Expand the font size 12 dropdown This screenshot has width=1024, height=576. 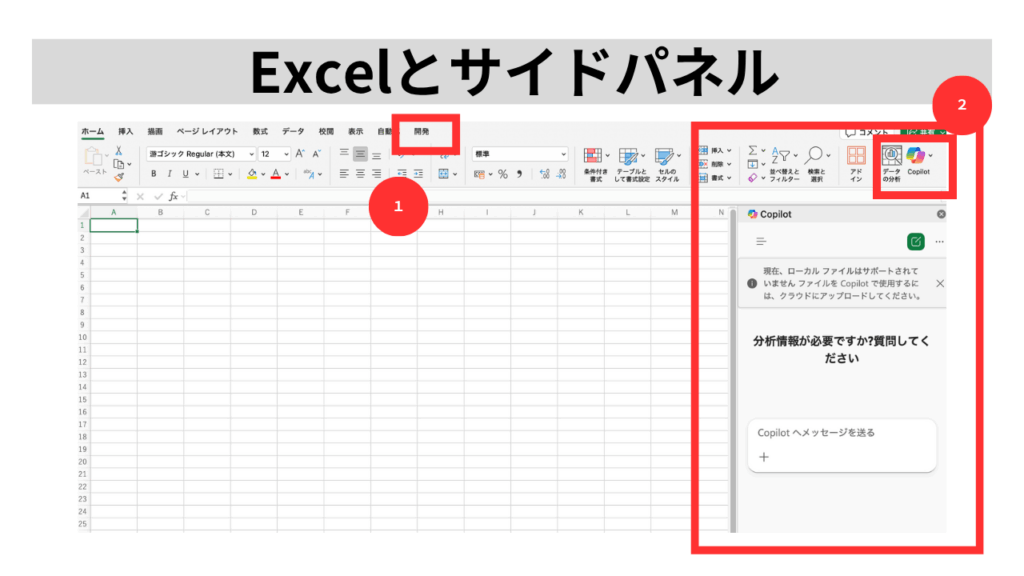(286, 154)
